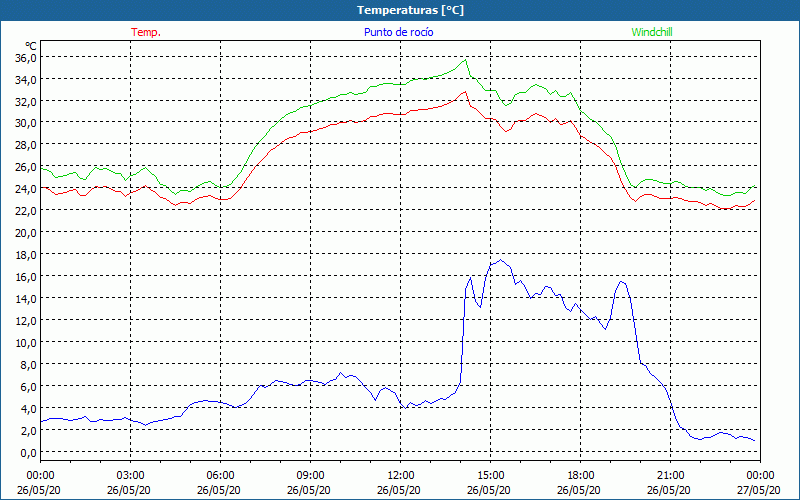Click the 10,0 y-axis value

coord(26,342)
